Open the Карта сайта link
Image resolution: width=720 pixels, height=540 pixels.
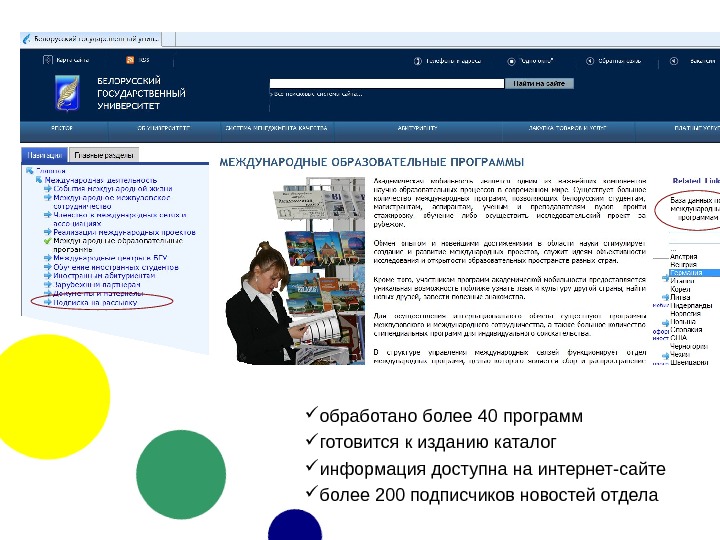[73, 60]
